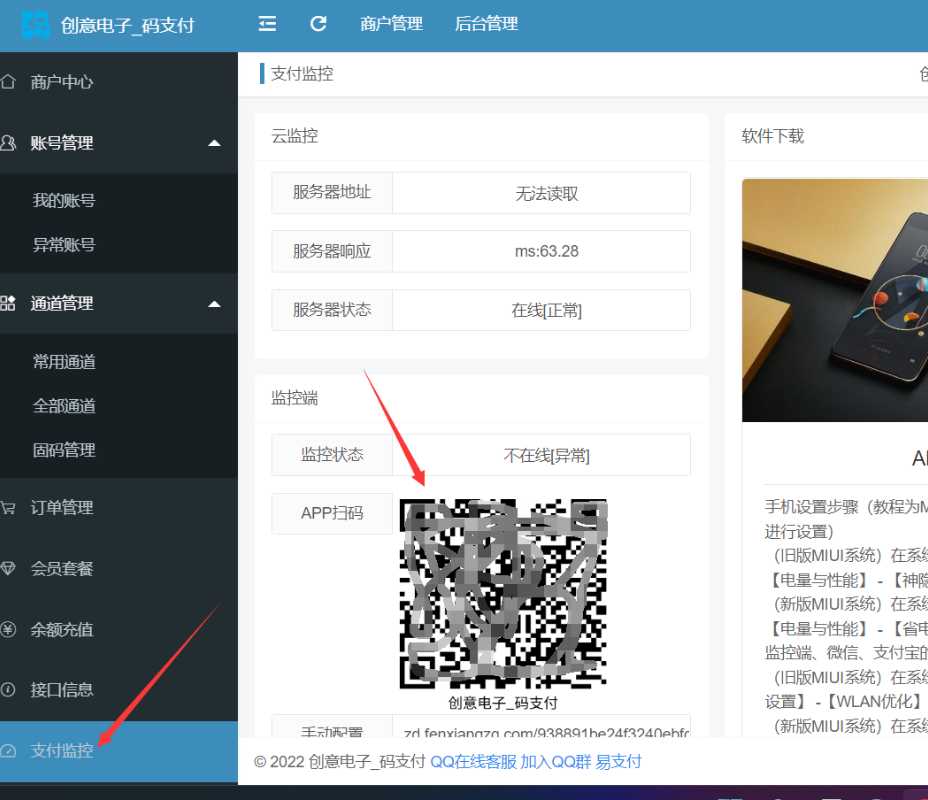Image resolution: width=928 pixels, height=800 pixels.
Task: Open 常用通道 submenu item
Action: click(64, 362)
